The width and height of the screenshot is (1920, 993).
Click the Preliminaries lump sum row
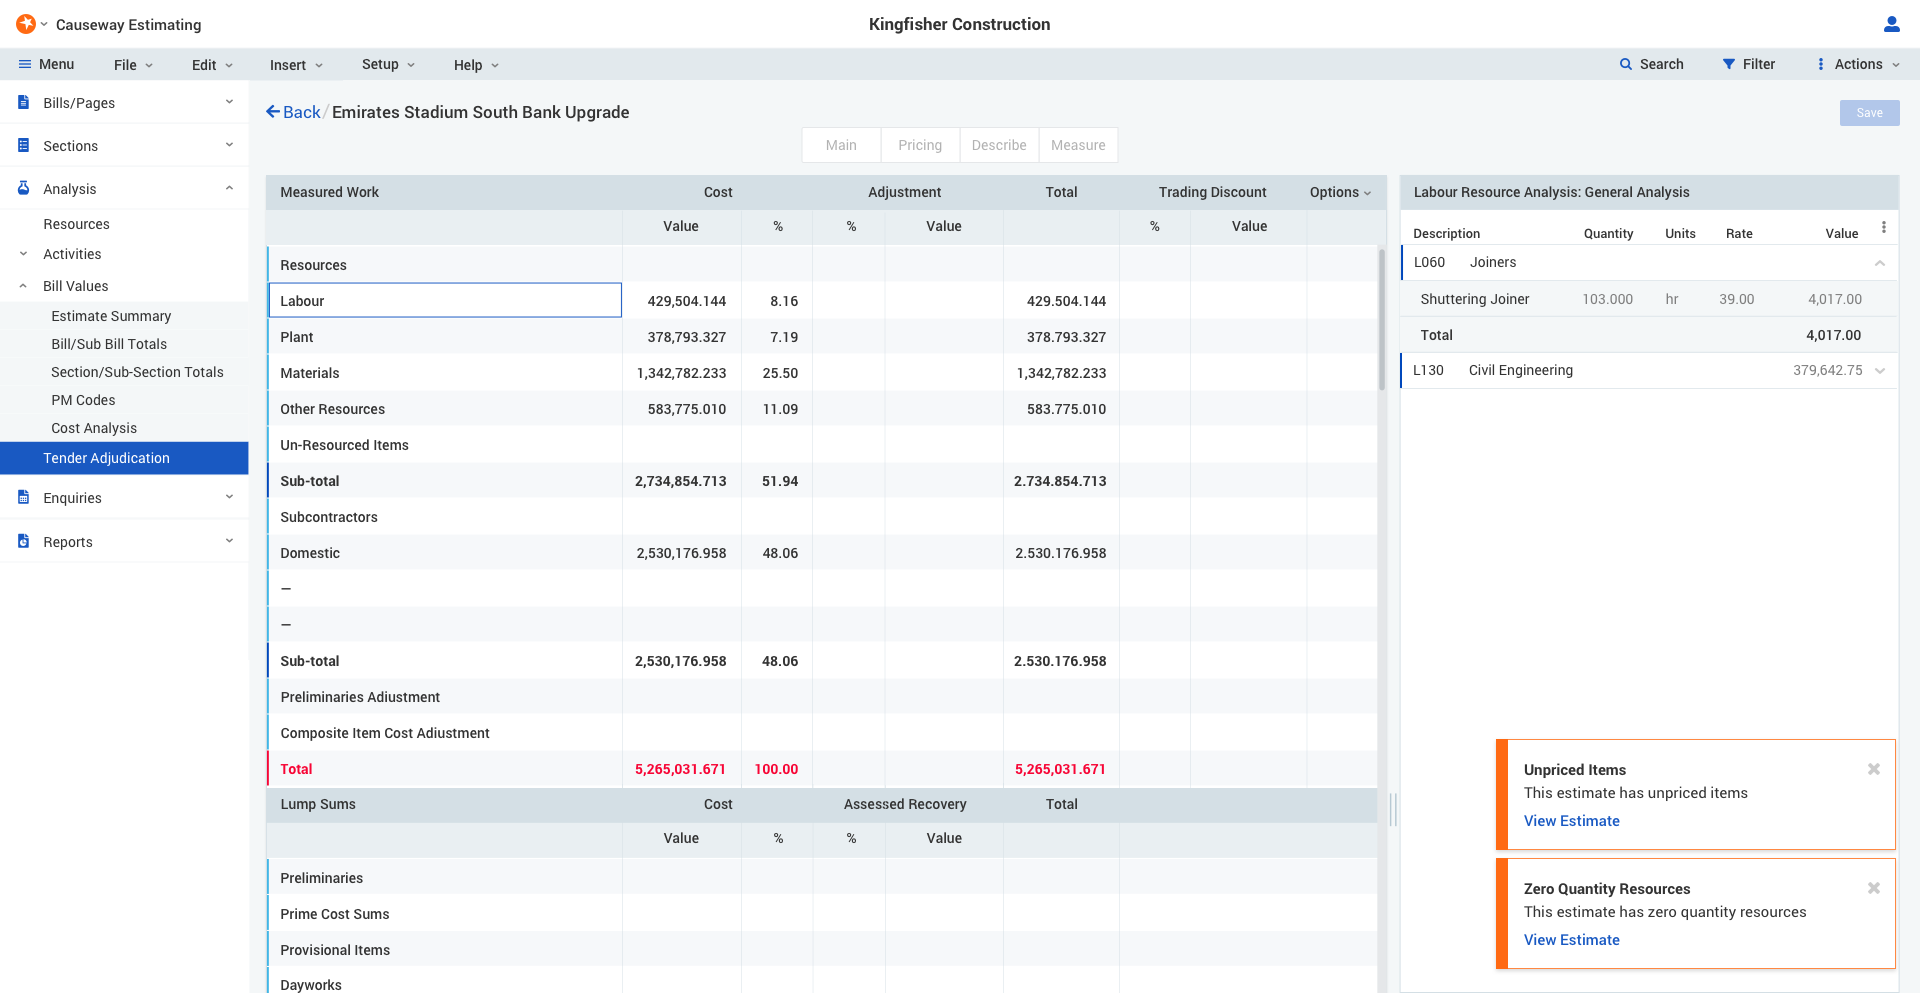[x=821, y=878]
